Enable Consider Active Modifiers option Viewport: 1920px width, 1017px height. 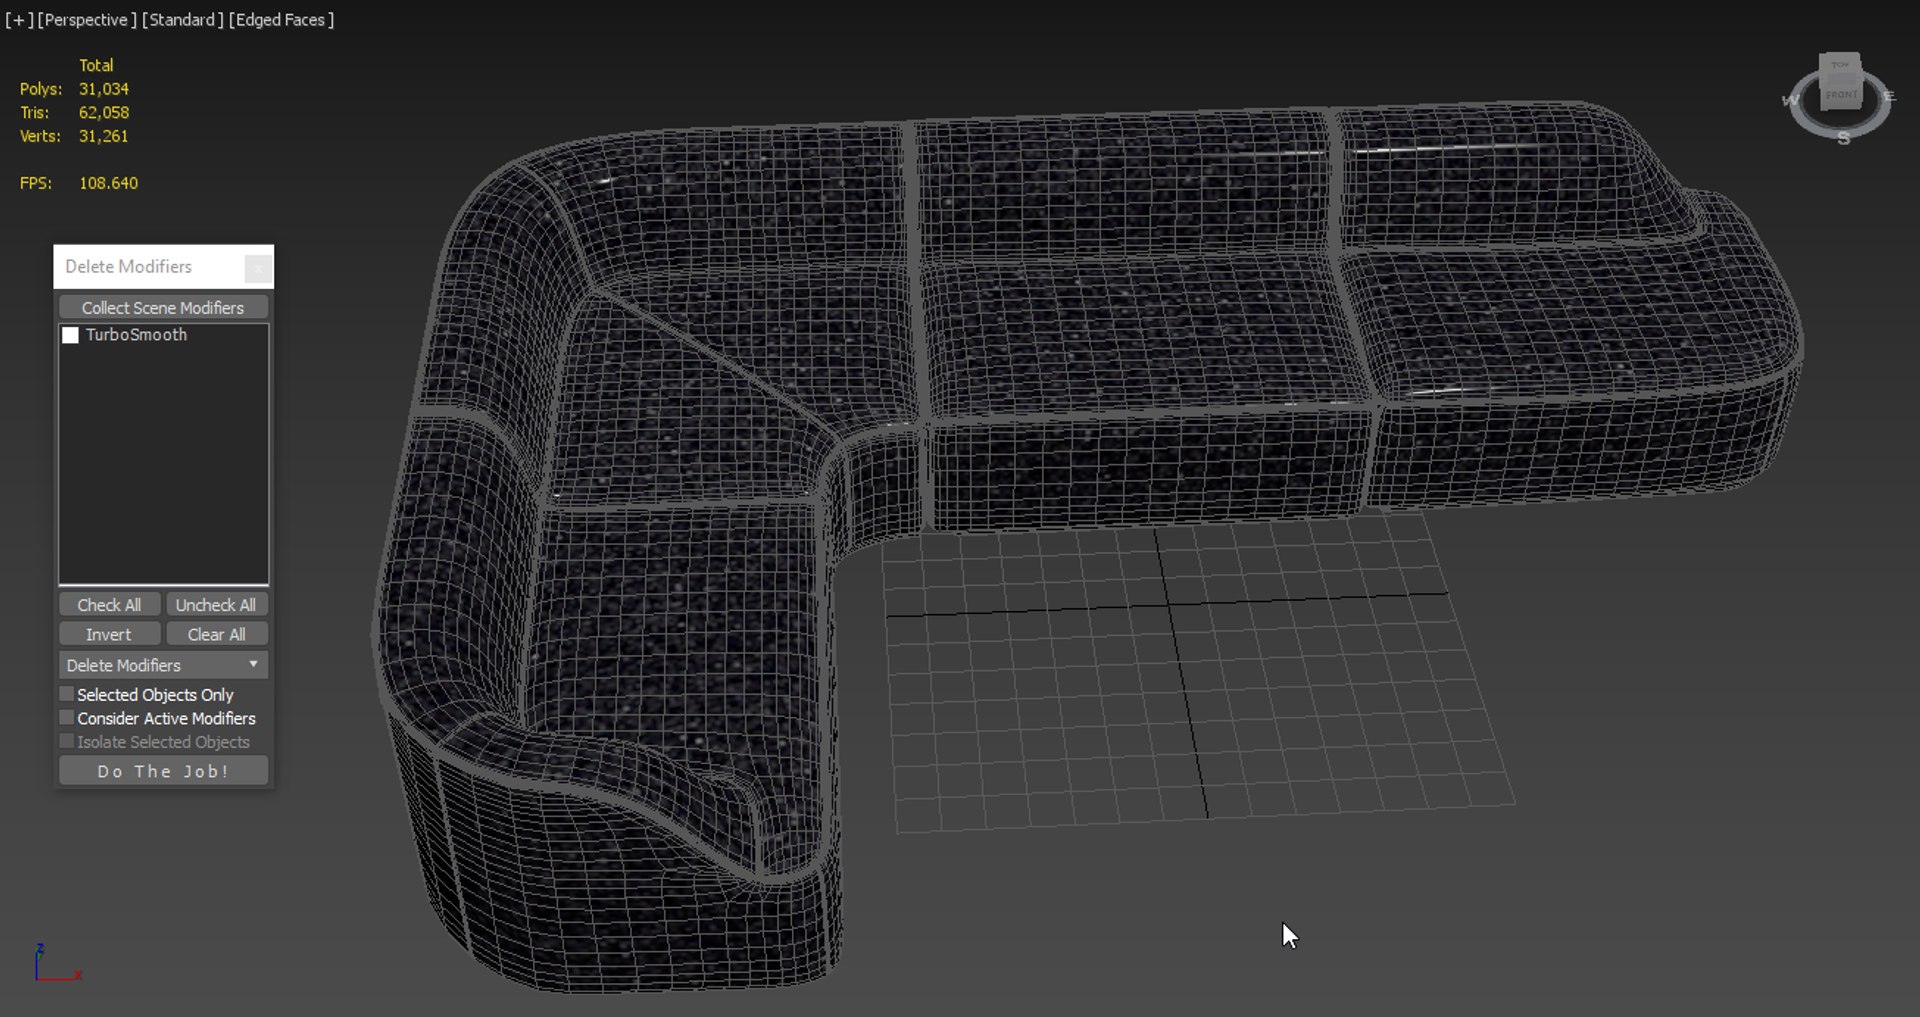tap(67, 718)
